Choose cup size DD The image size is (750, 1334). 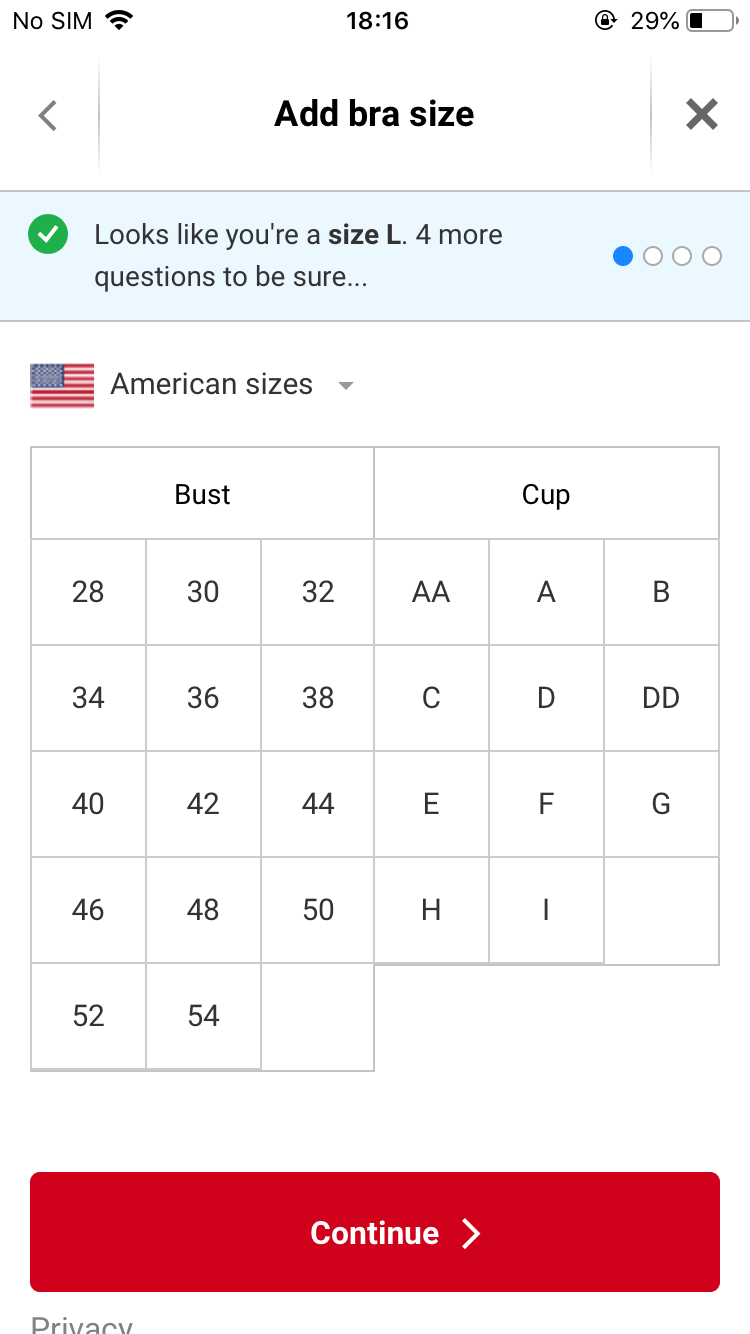tap(661, 698)
